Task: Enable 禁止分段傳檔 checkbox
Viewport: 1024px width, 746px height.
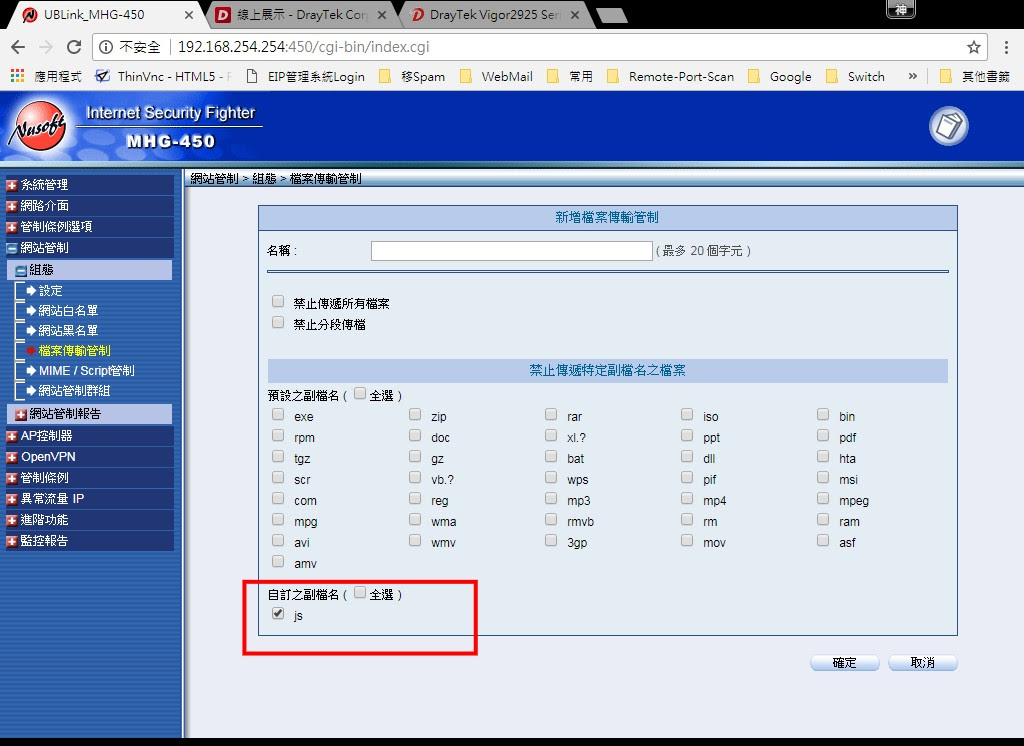Action: point(278,322)
